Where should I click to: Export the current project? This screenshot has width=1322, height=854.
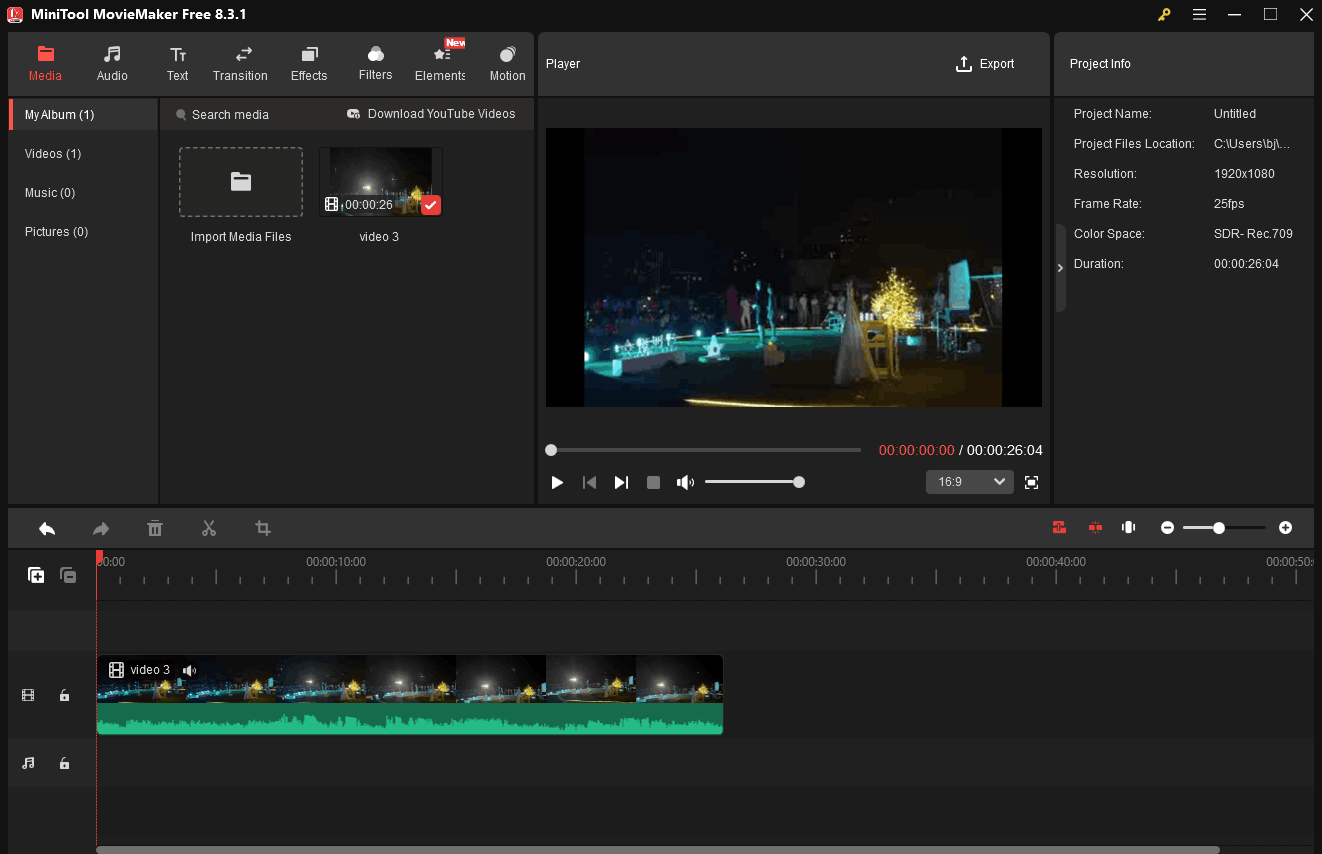tap(985, 63)
